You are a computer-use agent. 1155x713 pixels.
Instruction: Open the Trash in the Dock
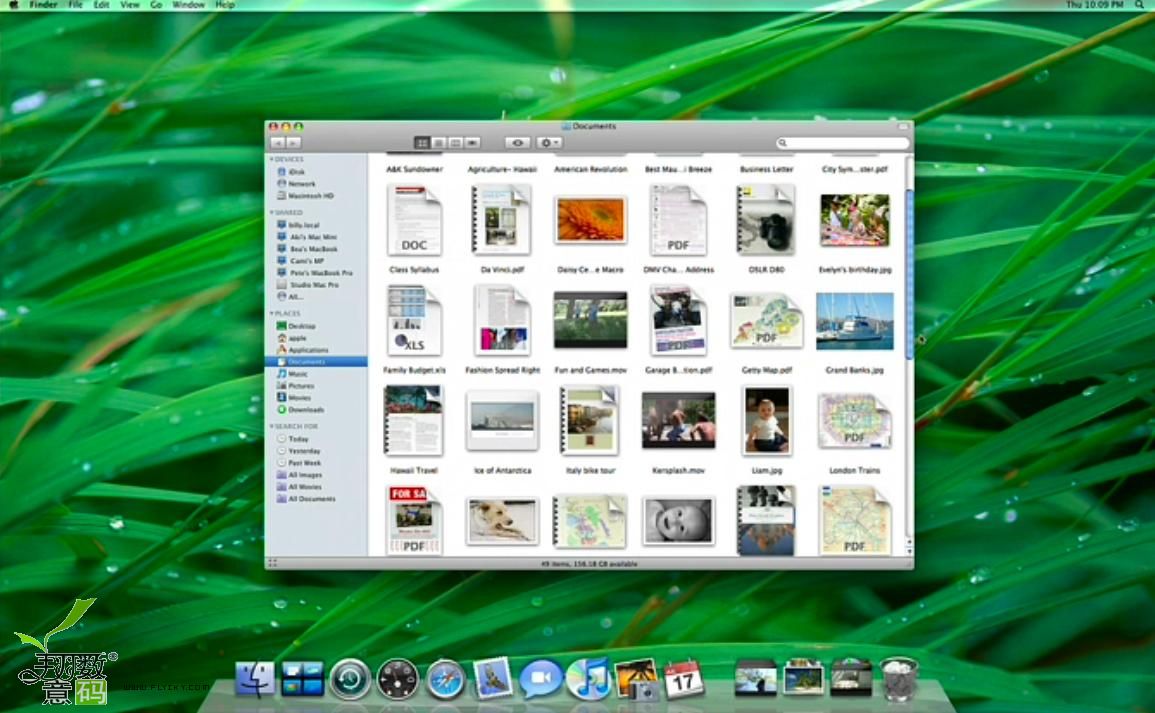[899, 679]
